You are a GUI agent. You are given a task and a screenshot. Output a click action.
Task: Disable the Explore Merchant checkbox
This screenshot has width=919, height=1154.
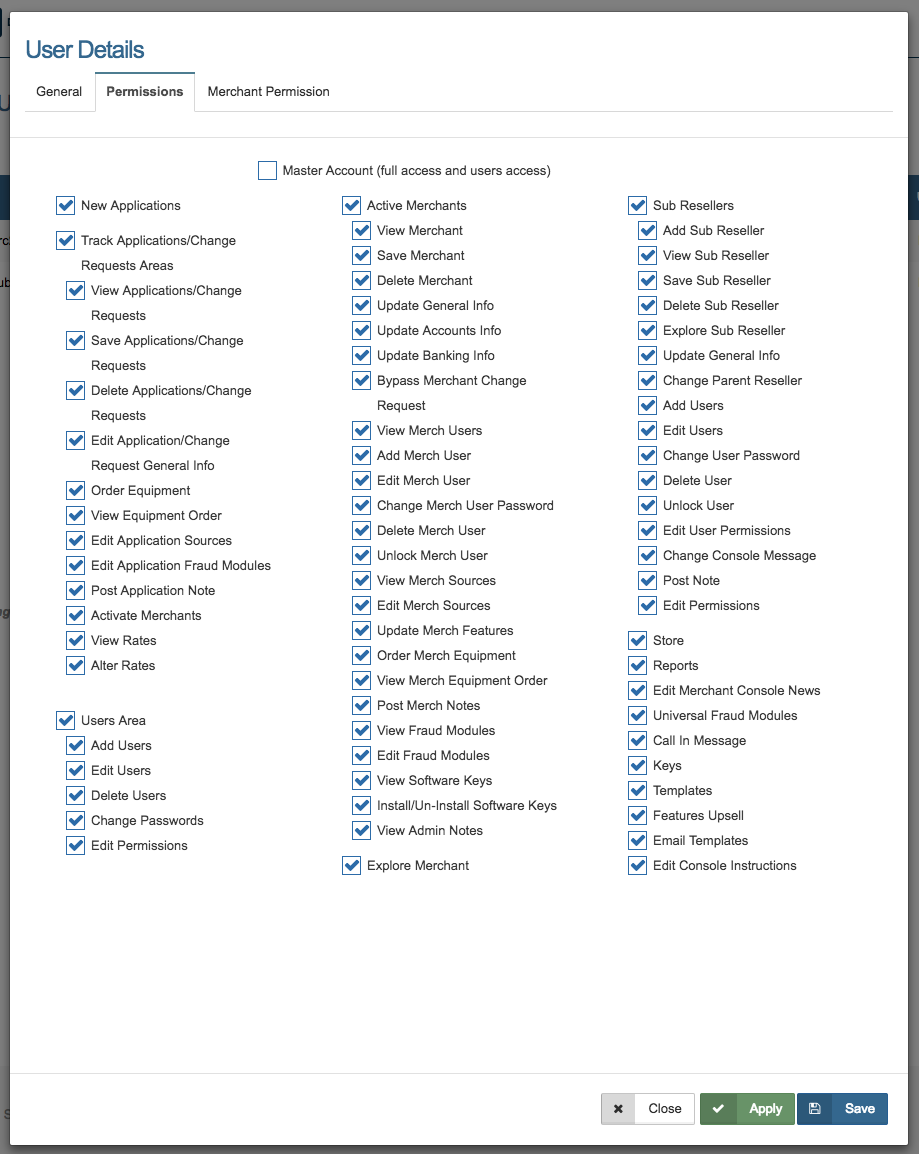click(352, 866)
